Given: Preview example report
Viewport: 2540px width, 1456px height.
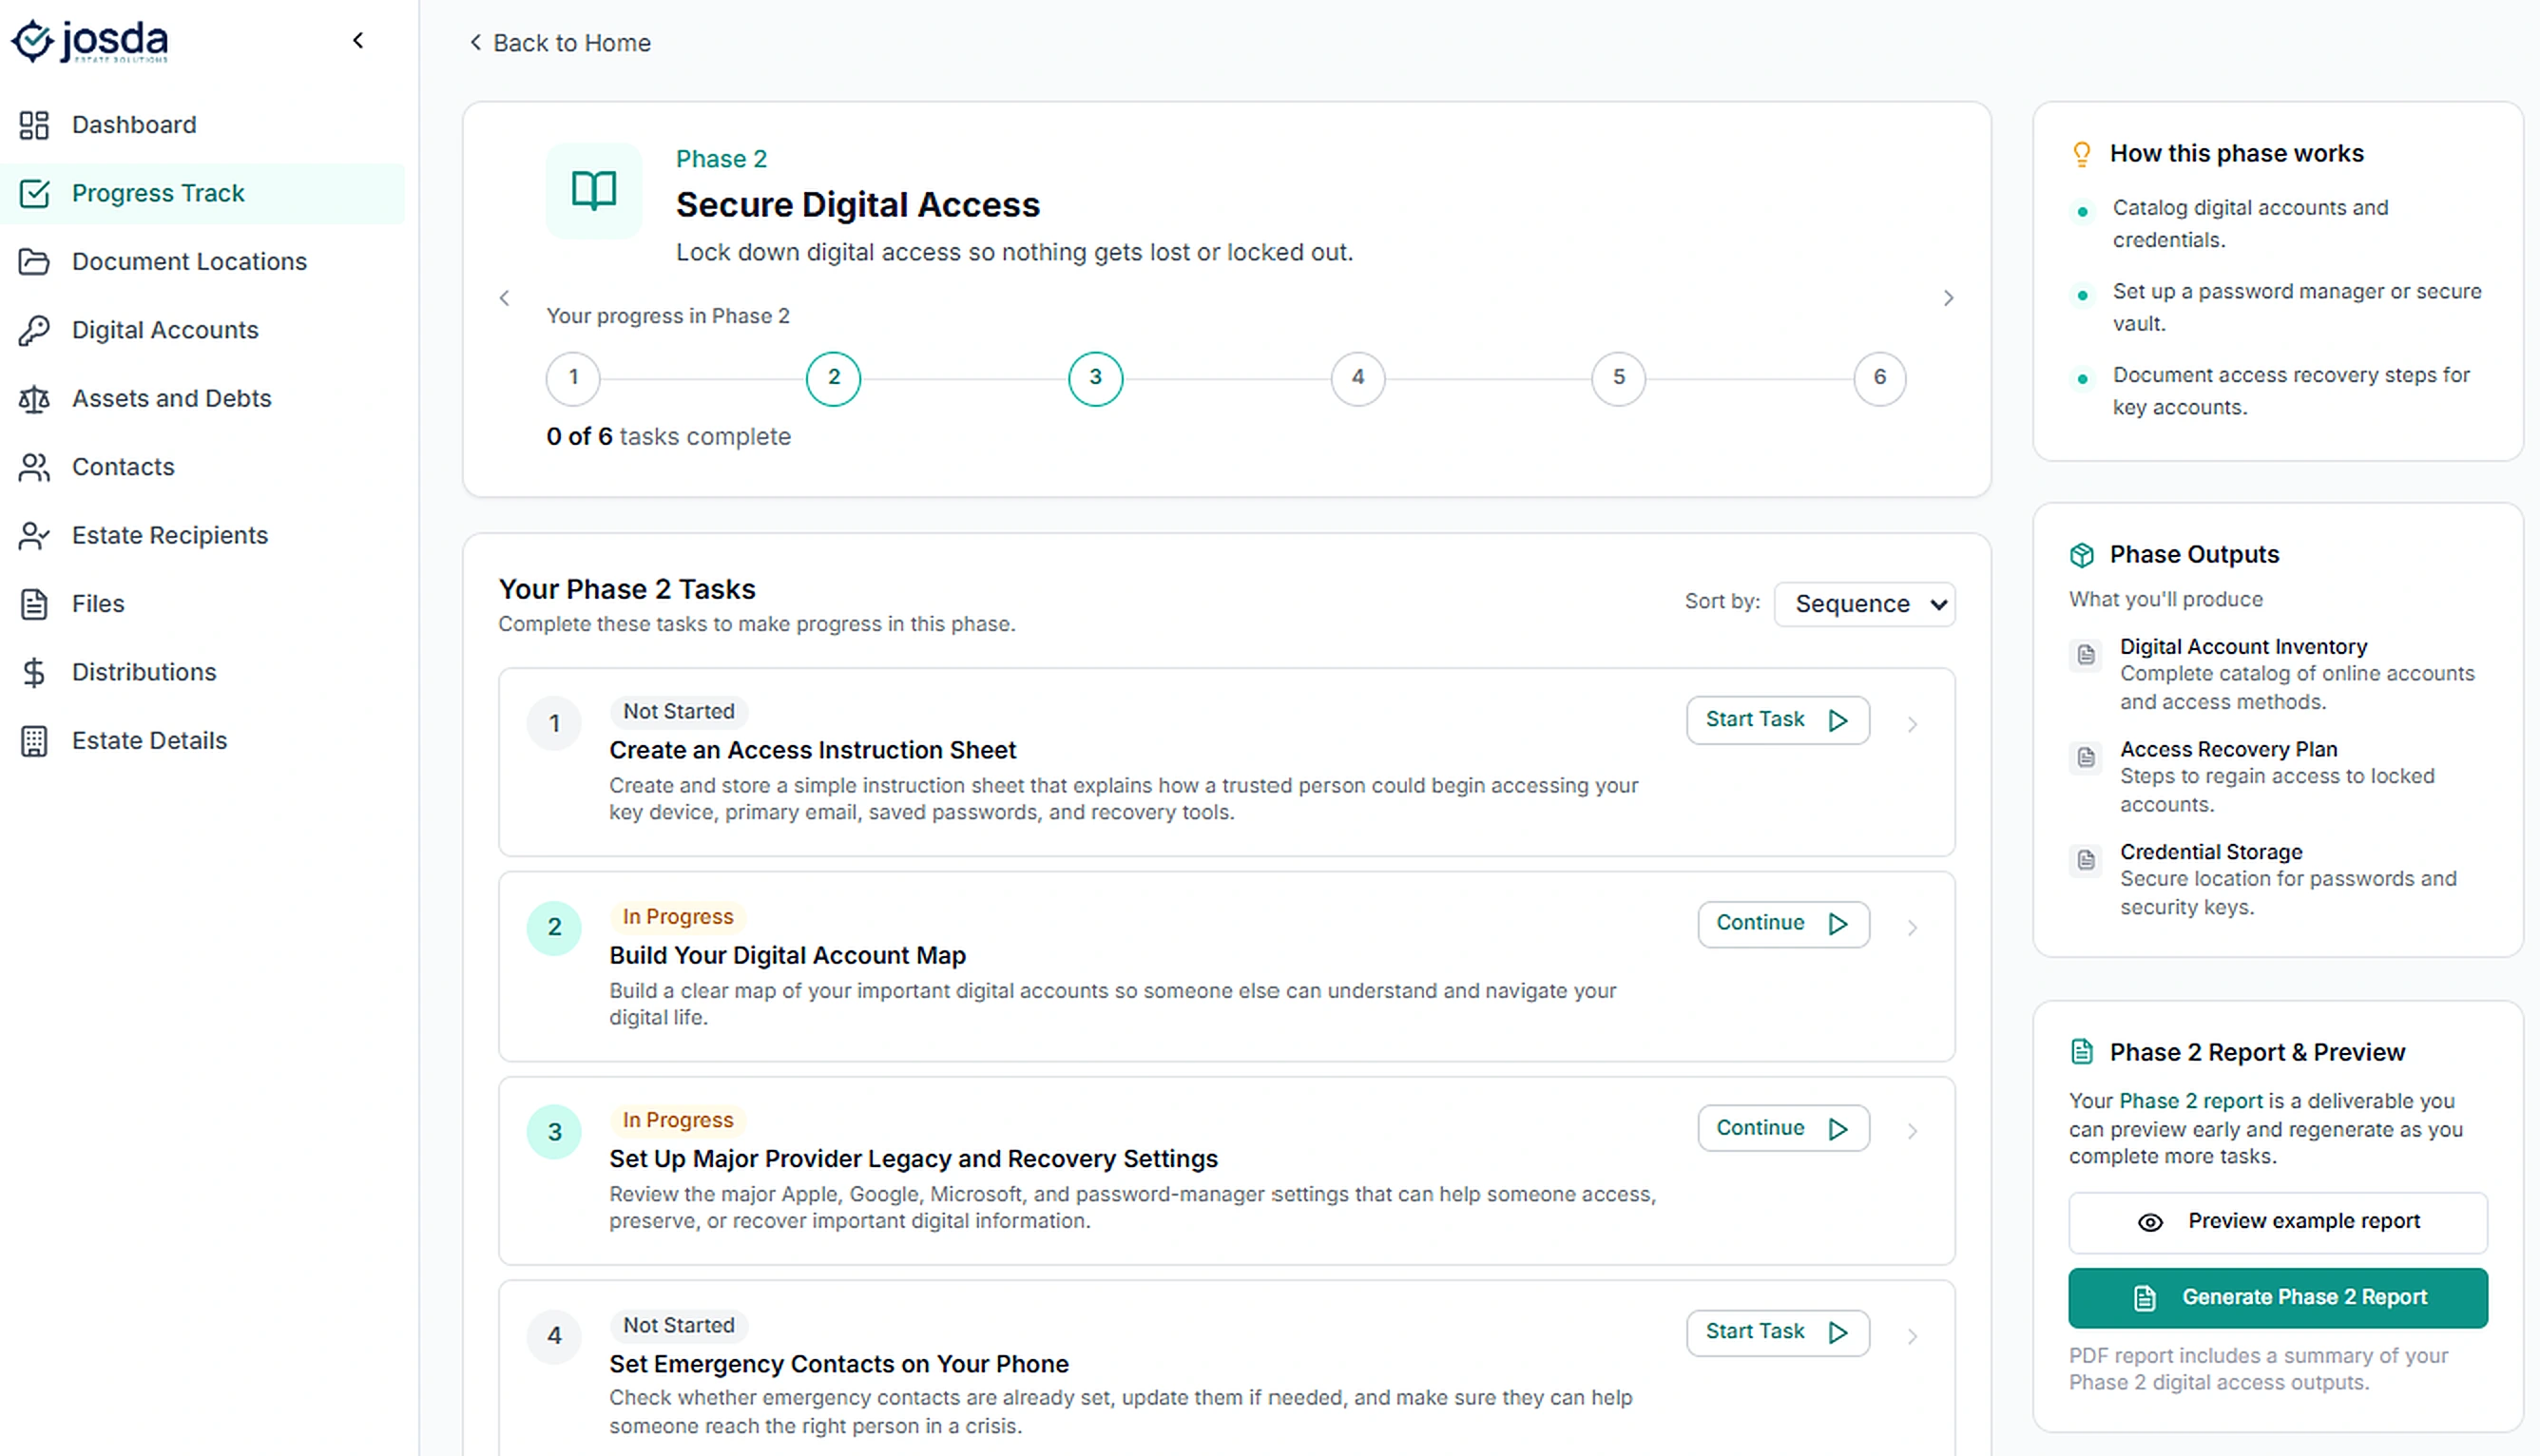Looking at the screenshot, I should [x=2278, y=1222].
